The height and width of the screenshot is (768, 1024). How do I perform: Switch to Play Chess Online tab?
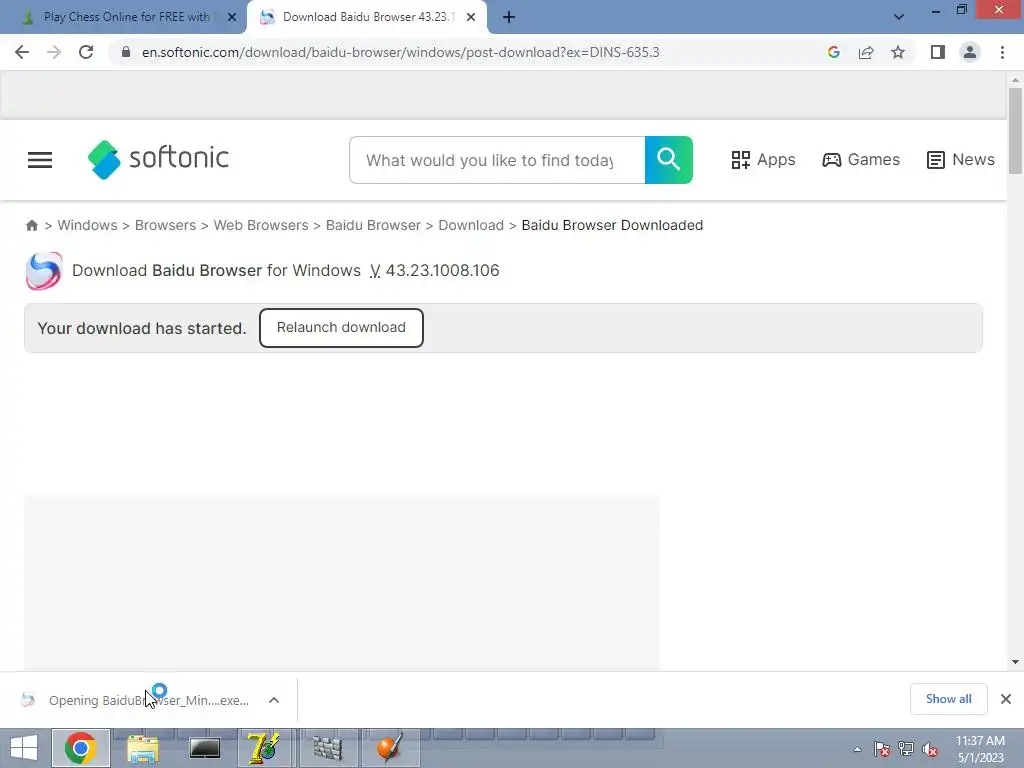pyautogui.click(x=123, y=17)
